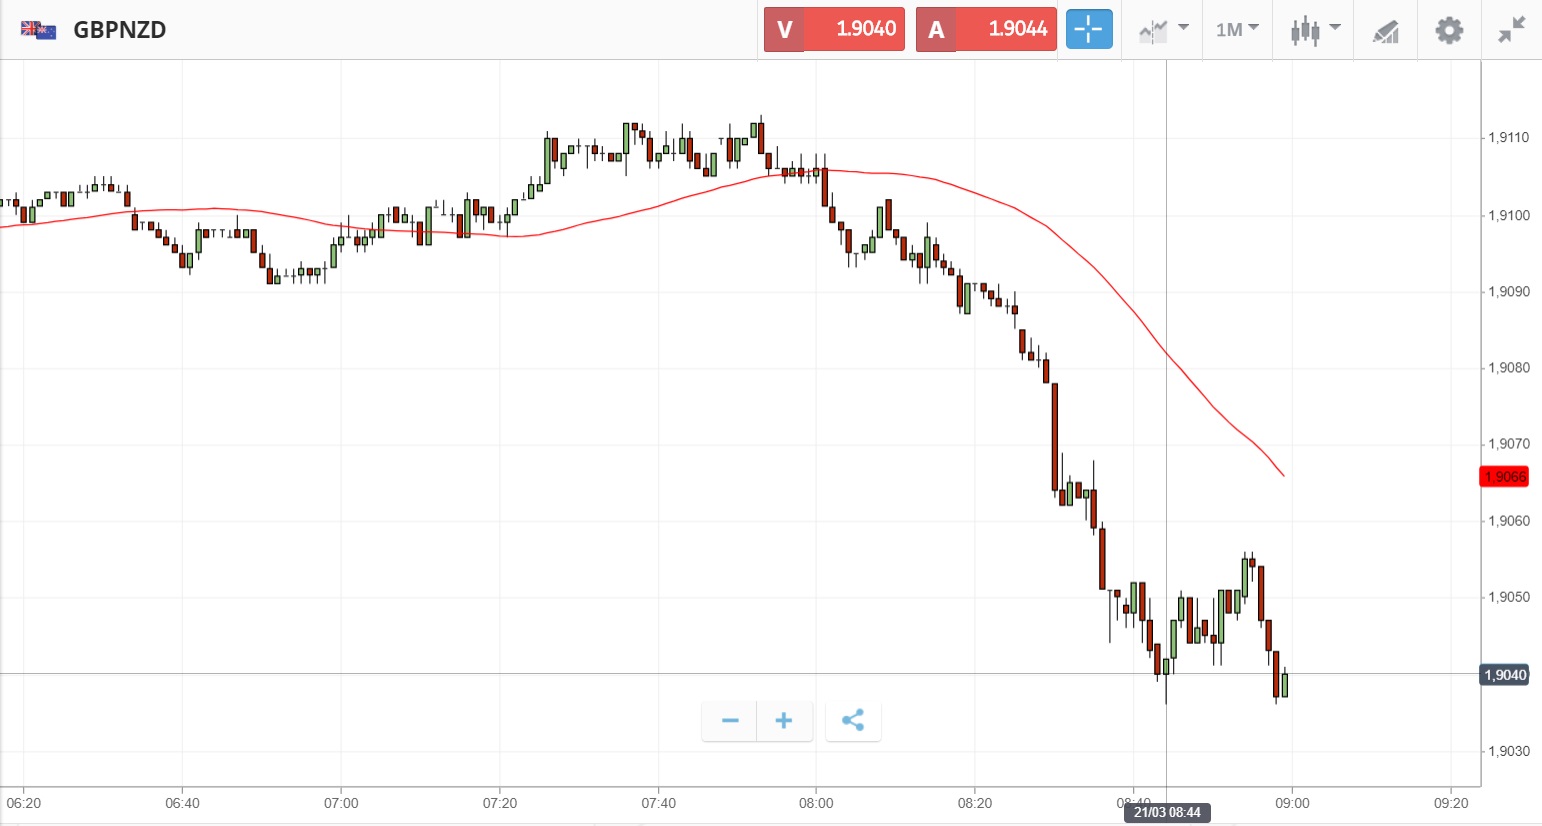Image resolution: width=1542 pixels, height=826 pixels.
Task: Collapse chart with the shrink arrows icon
Action: point(1512,30)
